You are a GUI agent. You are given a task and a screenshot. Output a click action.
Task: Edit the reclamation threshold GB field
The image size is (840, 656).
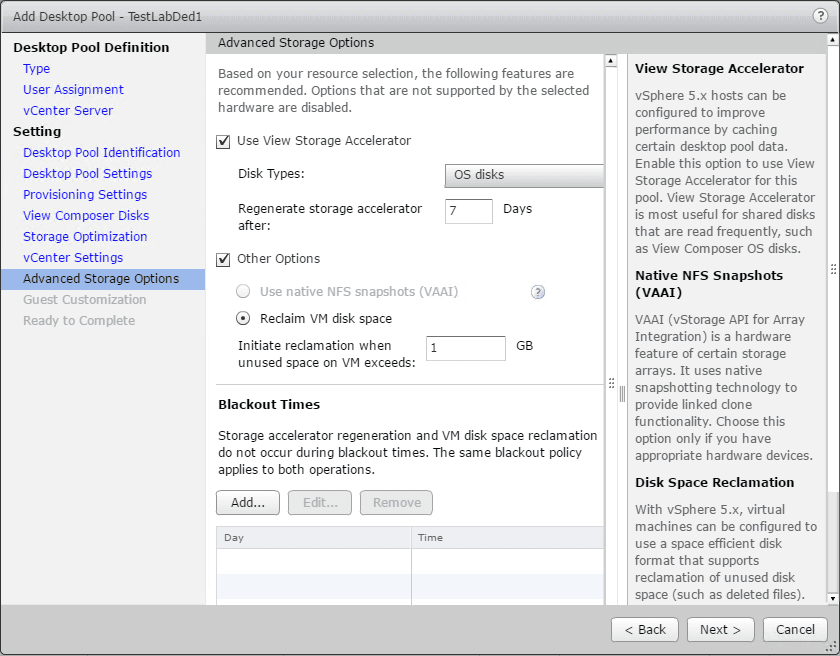pos(466,348)
